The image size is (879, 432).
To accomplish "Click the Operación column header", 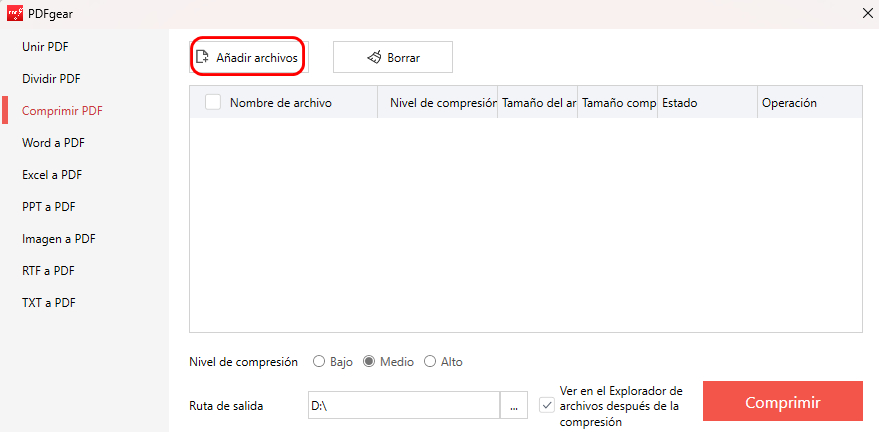I will (x=809, y=103).
